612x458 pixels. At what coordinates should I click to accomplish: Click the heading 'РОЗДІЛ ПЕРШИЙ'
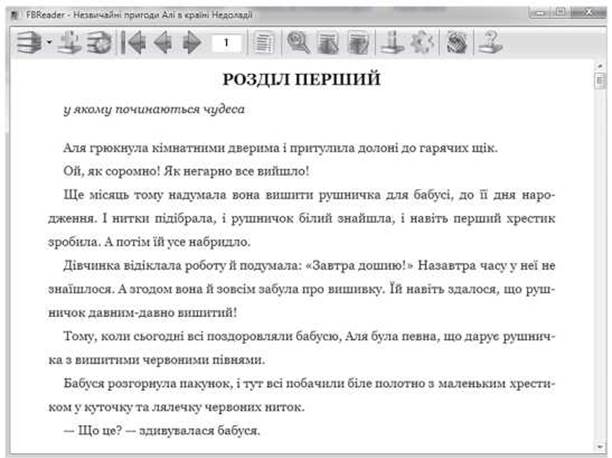301,79
